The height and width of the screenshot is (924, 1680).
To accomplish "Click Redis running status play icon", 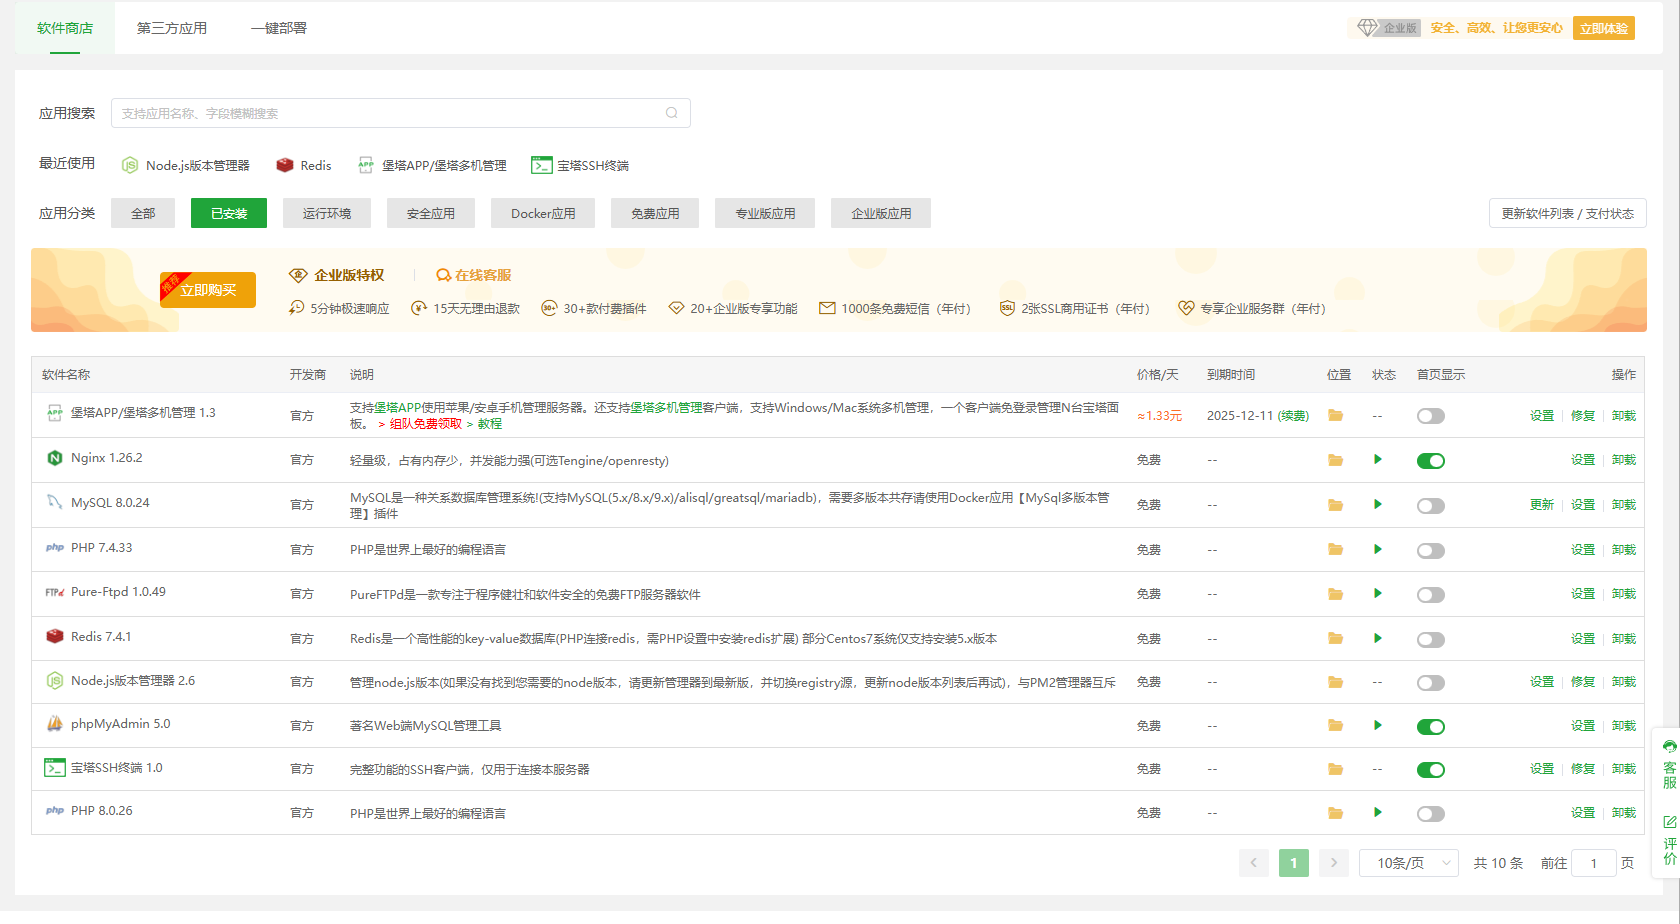I will click(1378, 638).
